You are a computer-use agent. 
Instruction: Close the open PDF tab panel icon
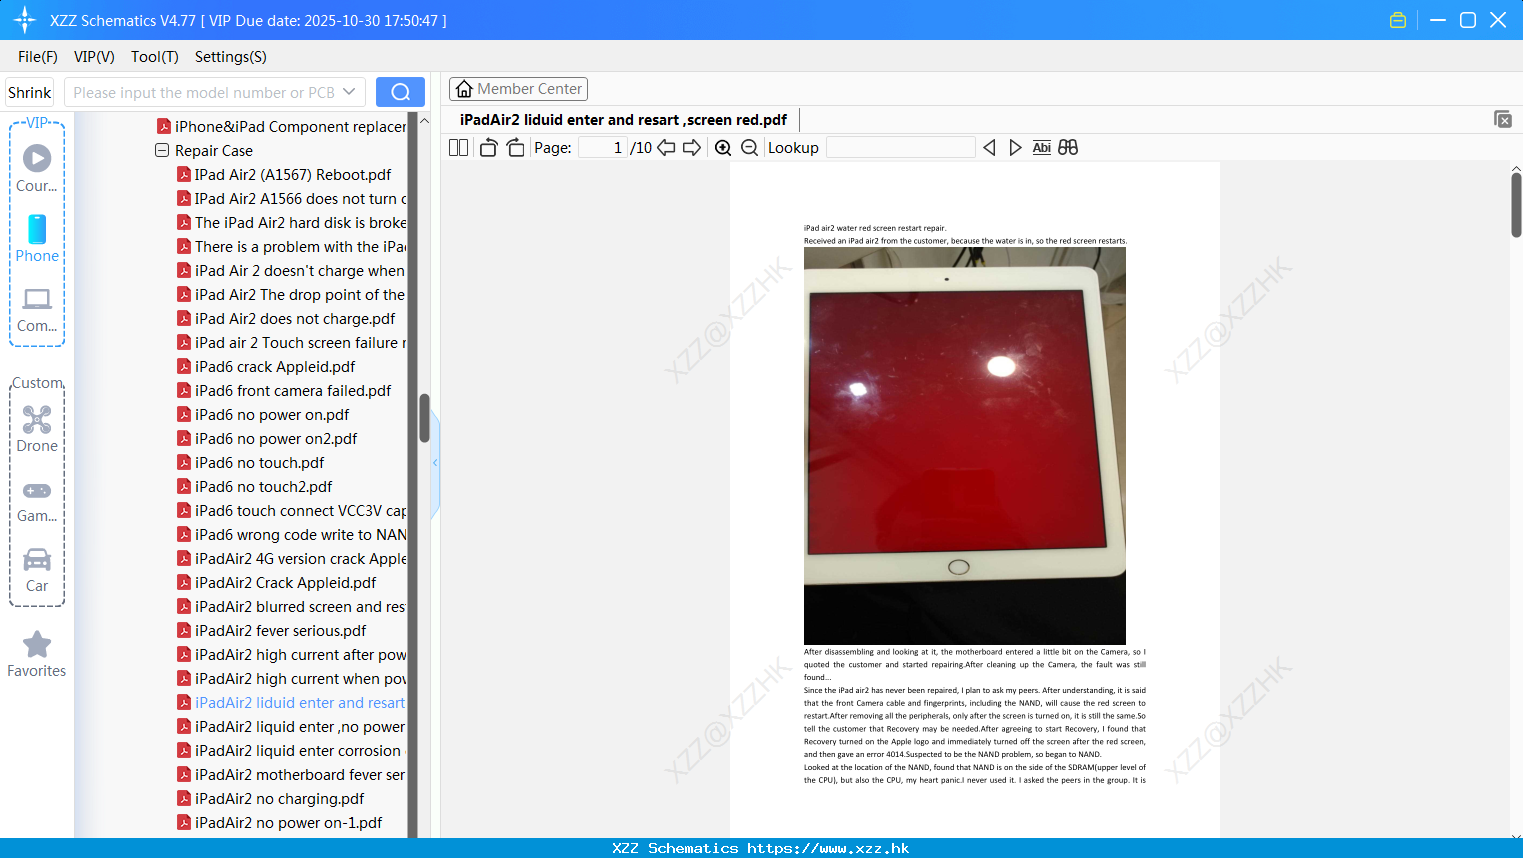(1503, 119)
